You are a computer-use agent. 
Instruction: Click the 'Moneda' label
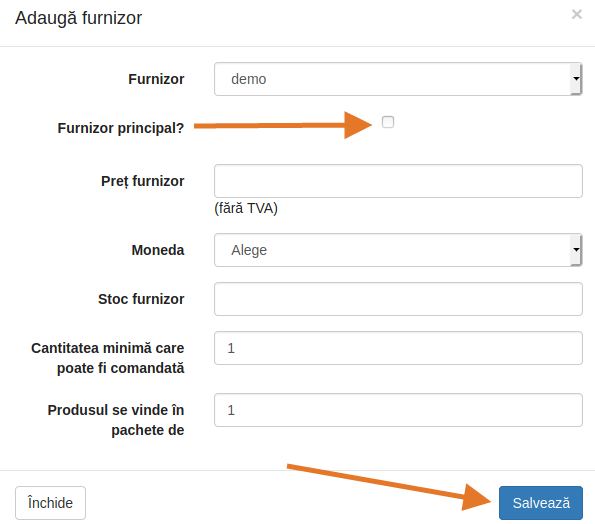158,250
